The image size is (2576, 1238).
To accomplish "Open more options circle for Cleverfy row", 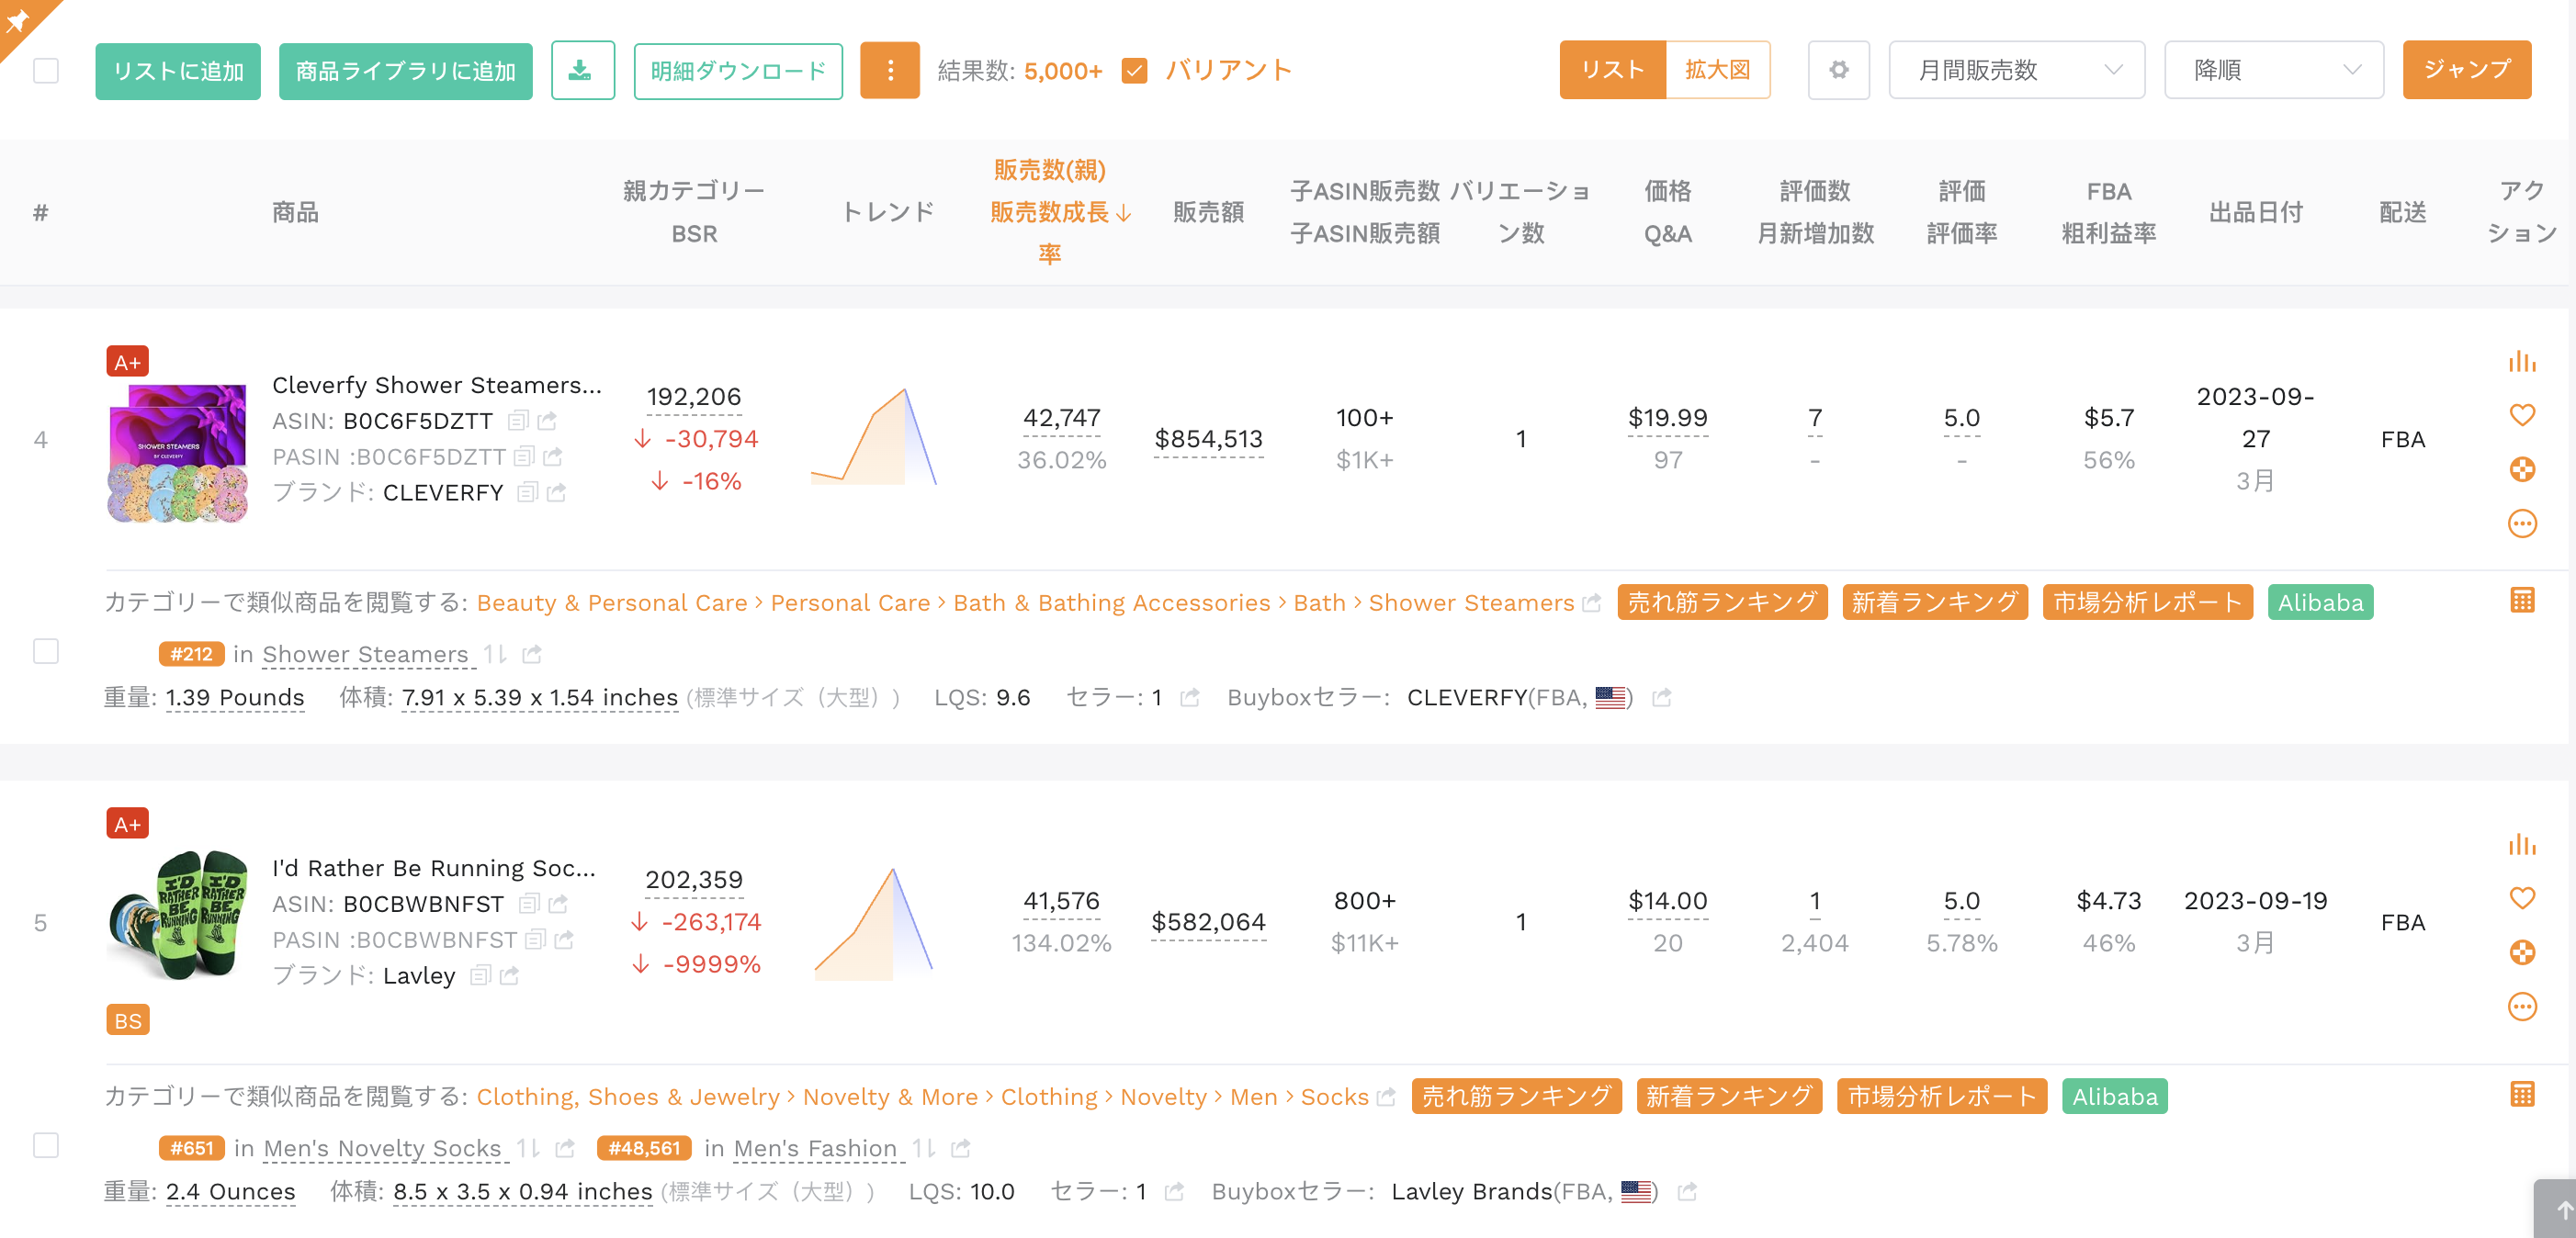I will 2522,523.
